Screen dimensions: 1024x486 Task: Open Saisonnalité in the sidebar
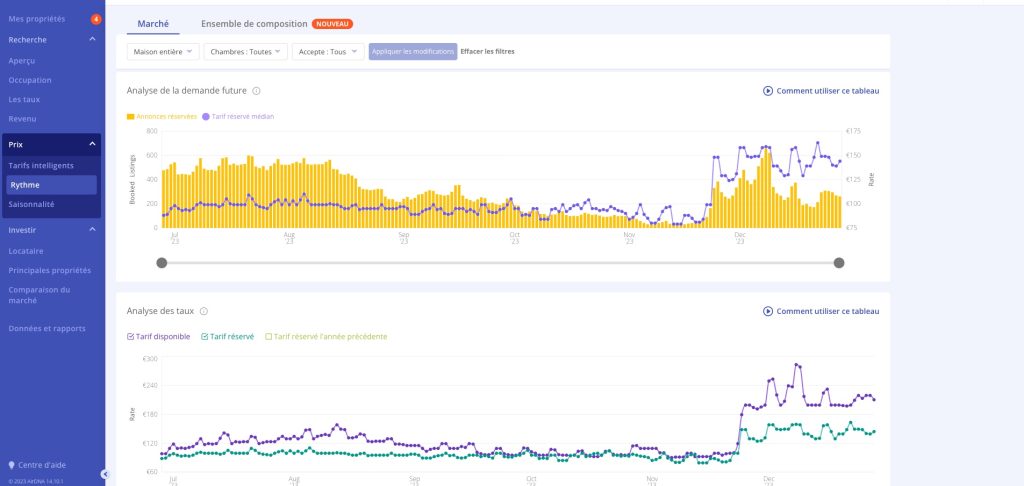31,204
